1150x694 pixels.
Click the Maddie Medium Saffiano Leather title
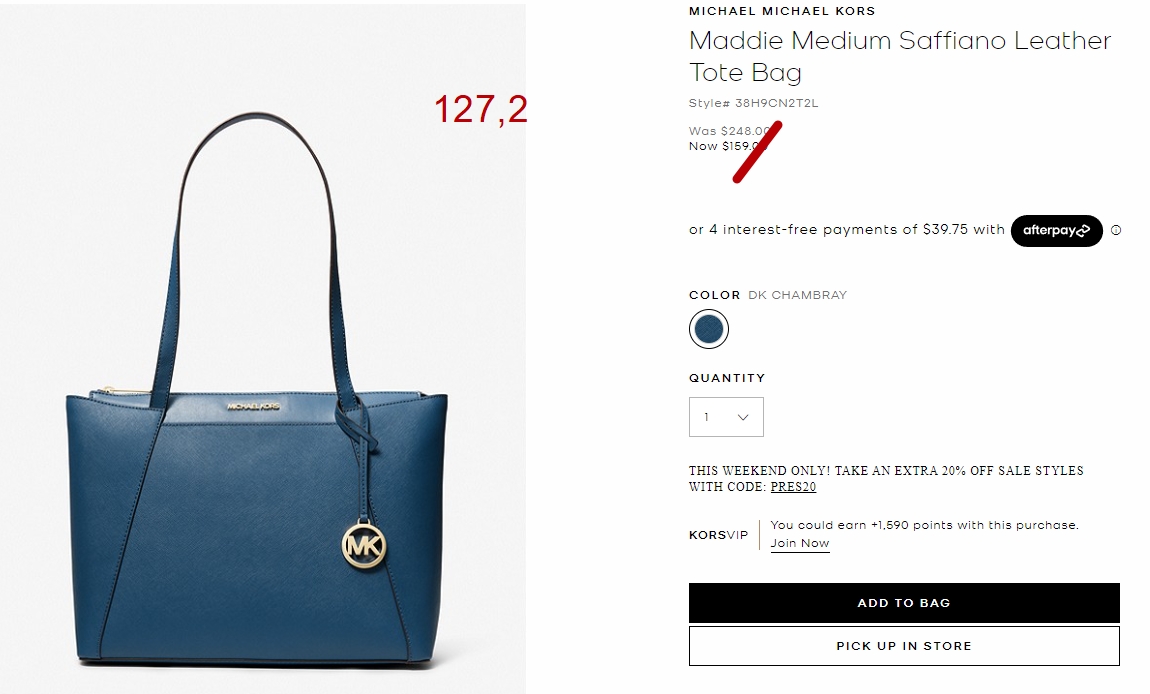click(x=900, y=56)
